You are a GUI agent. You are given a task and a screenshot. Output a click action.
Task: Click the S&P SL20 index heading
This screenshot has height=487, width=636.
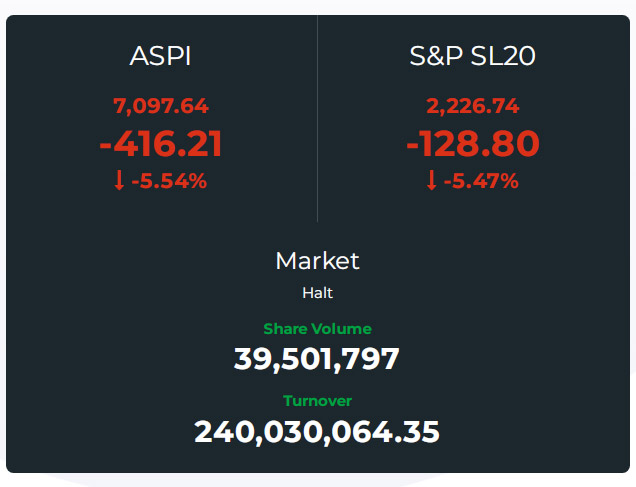coord(473,56)
